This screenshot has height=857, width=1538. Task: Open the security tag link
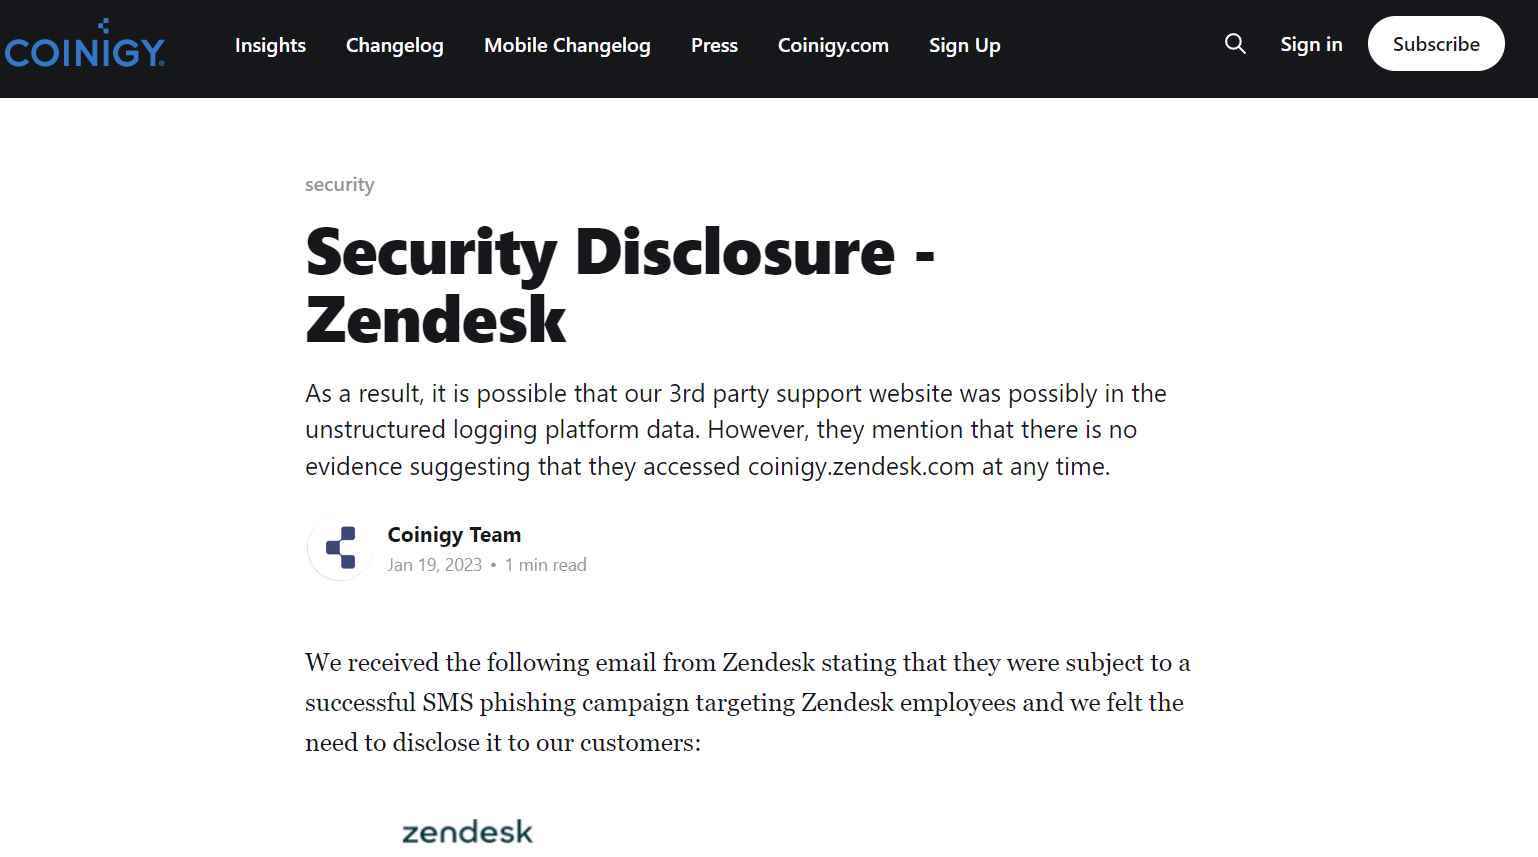[x=340, y=184]
